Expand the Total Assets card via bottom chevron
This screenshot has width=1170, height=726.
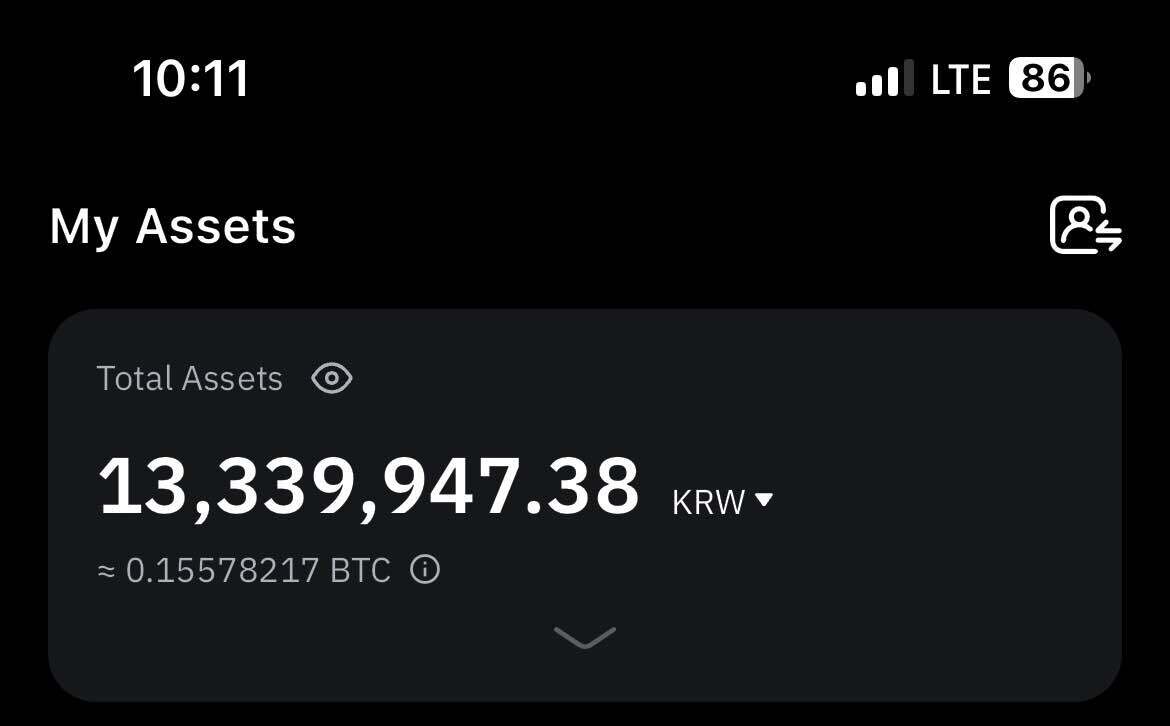click(x=584, y=637)
